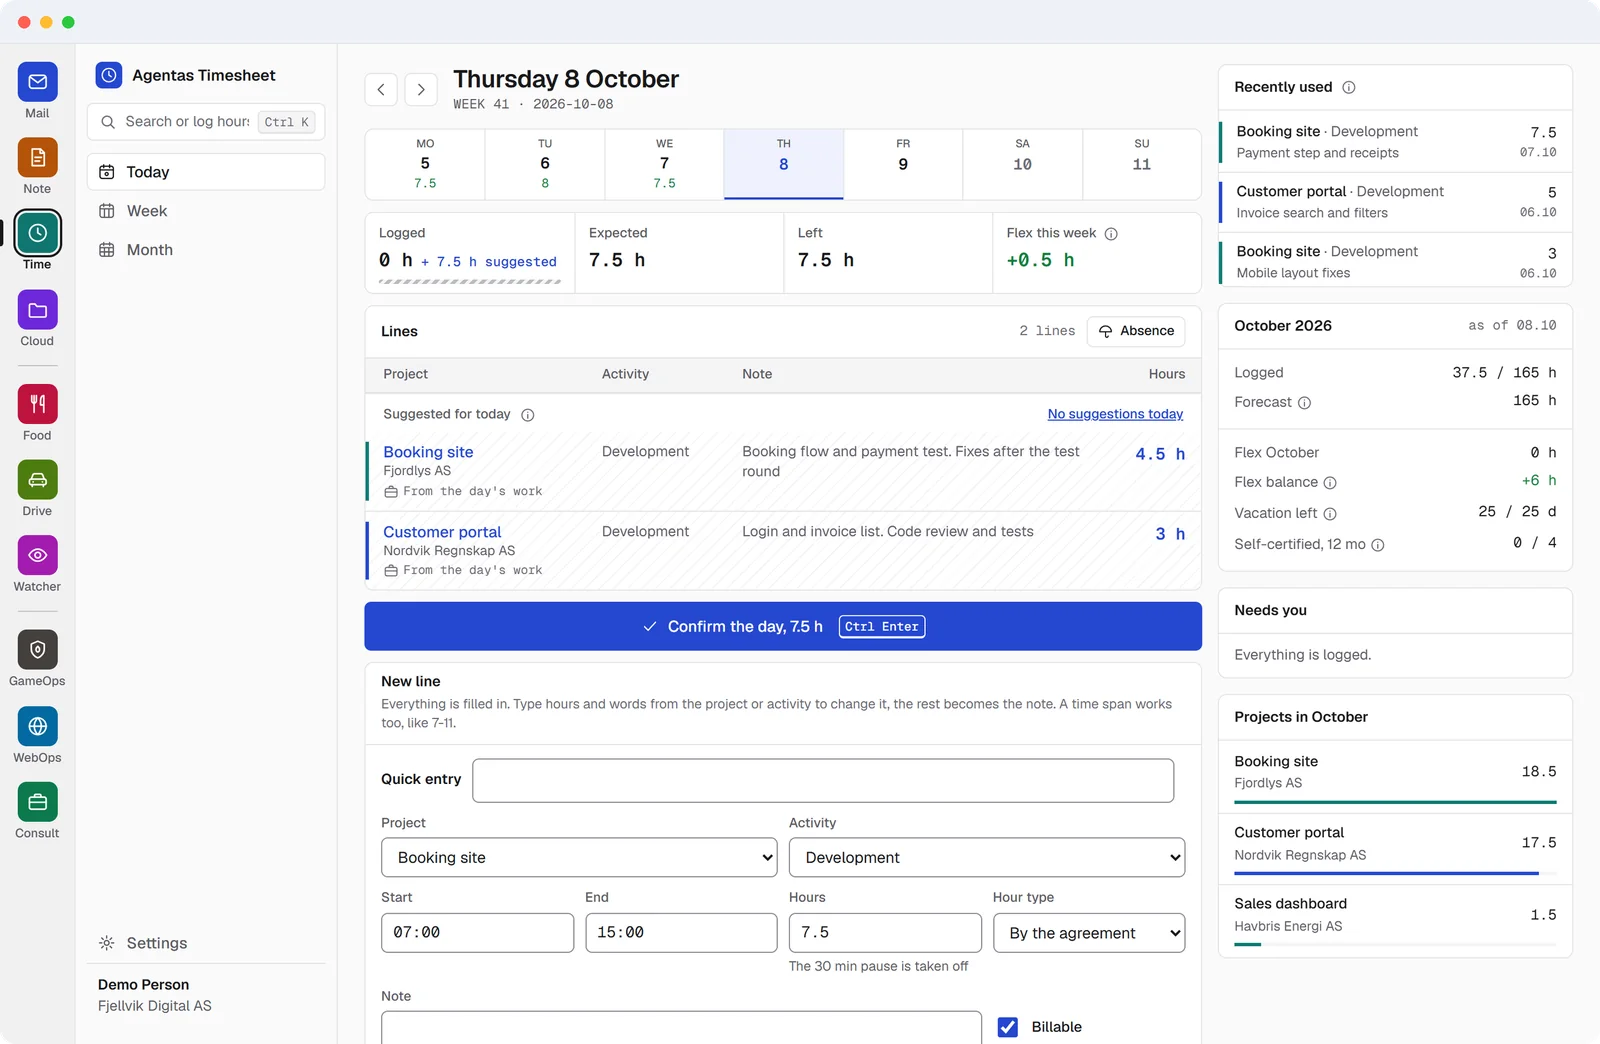This screenshot has height=1044, width=1600.
Task: Click the Forecast info icon
Action: [x=1304, y=403]
